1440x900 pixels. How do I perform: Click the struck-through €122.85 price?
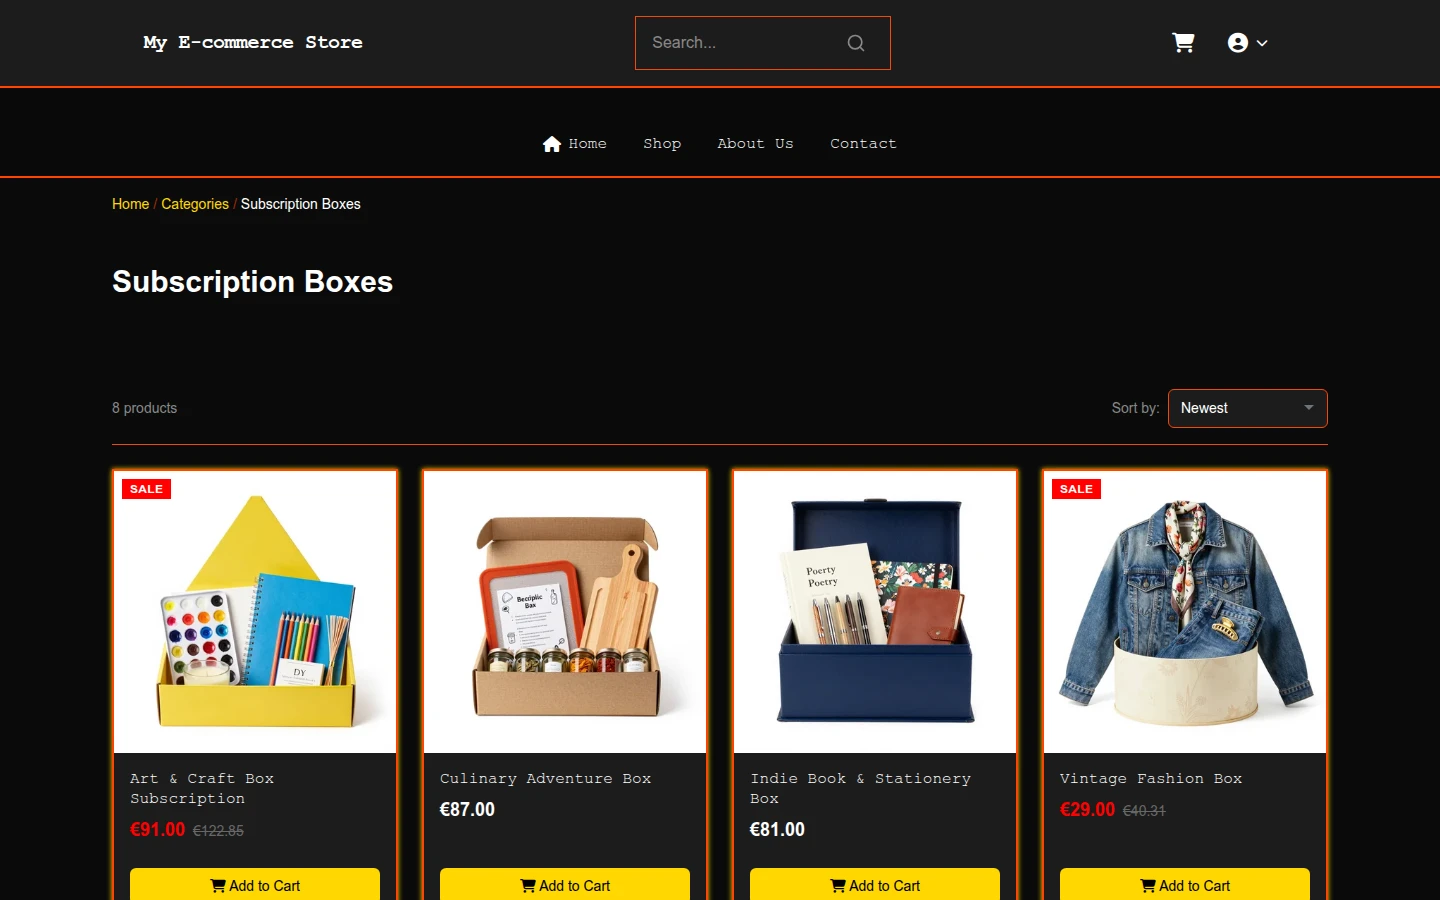[218, 830]
